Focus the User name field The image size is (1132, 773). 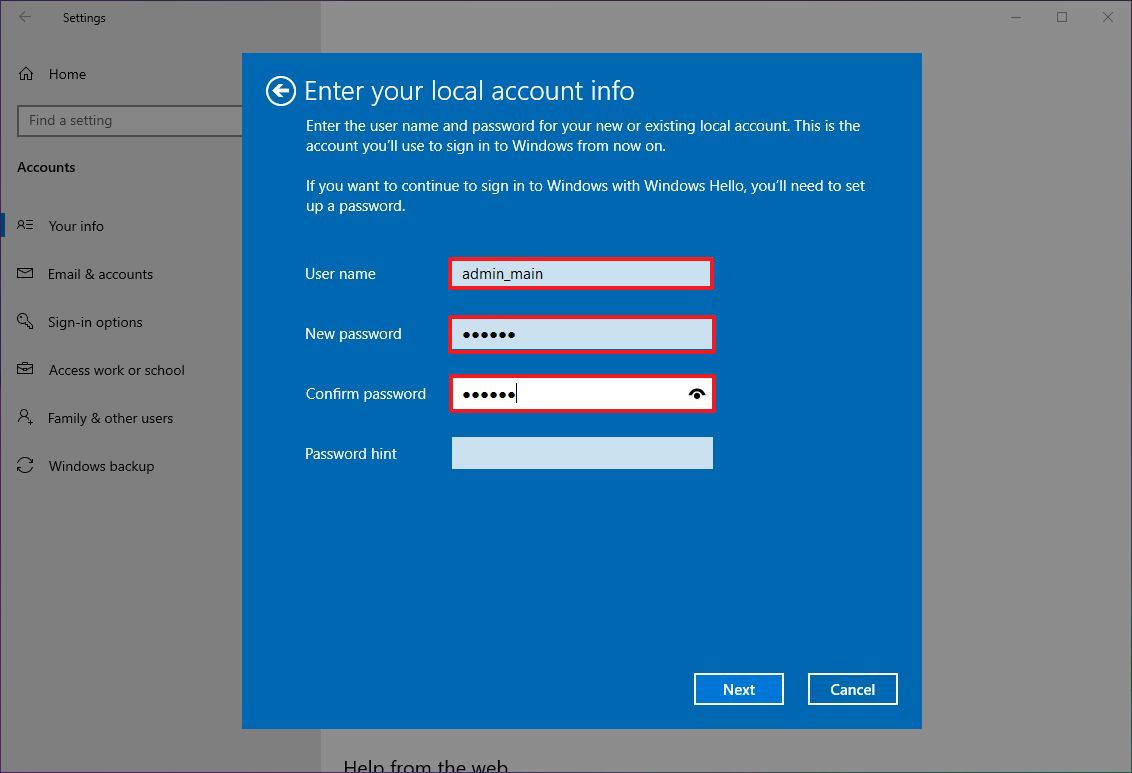580,273
